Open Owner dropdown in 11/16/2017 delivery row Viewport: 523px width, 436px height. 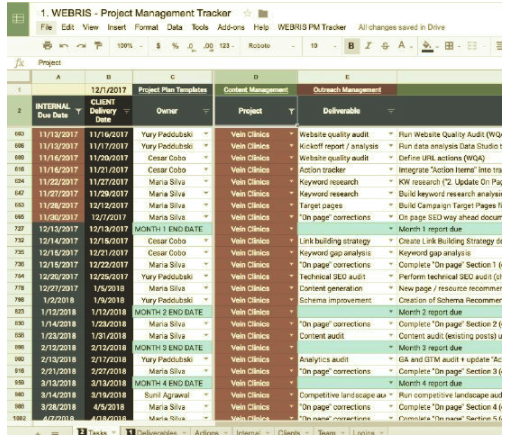coord(206,134)
